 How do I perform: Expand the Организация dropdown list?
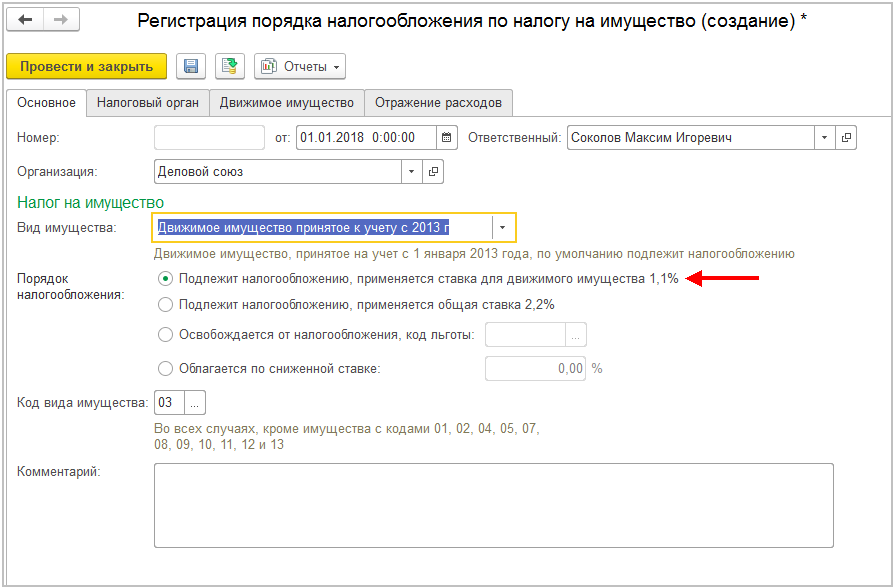click(x=411, y=171)
